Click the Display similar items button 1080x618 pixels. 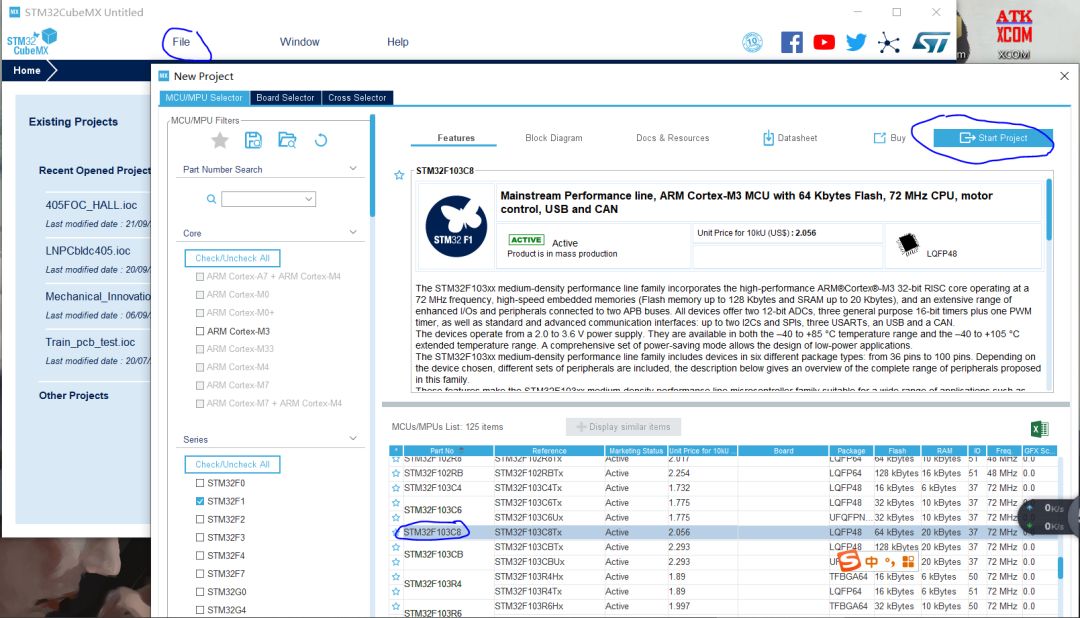pos(623,427)
